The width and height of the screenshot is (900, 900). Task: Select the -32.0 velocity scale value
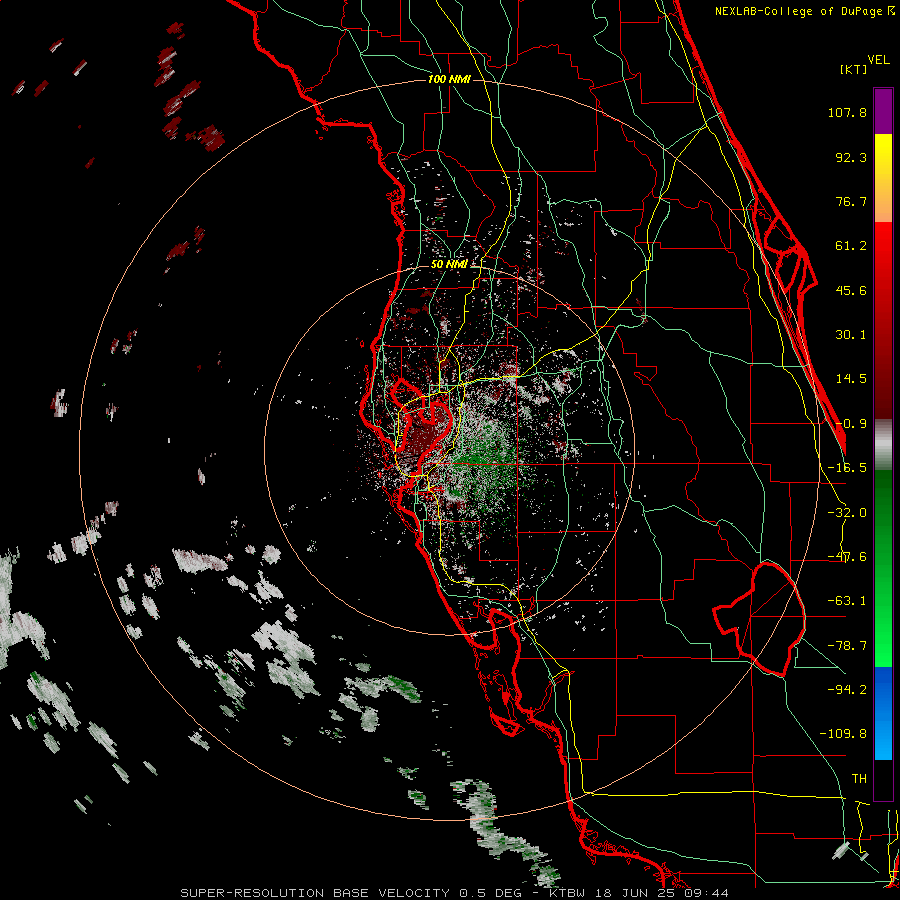point(847,513)
